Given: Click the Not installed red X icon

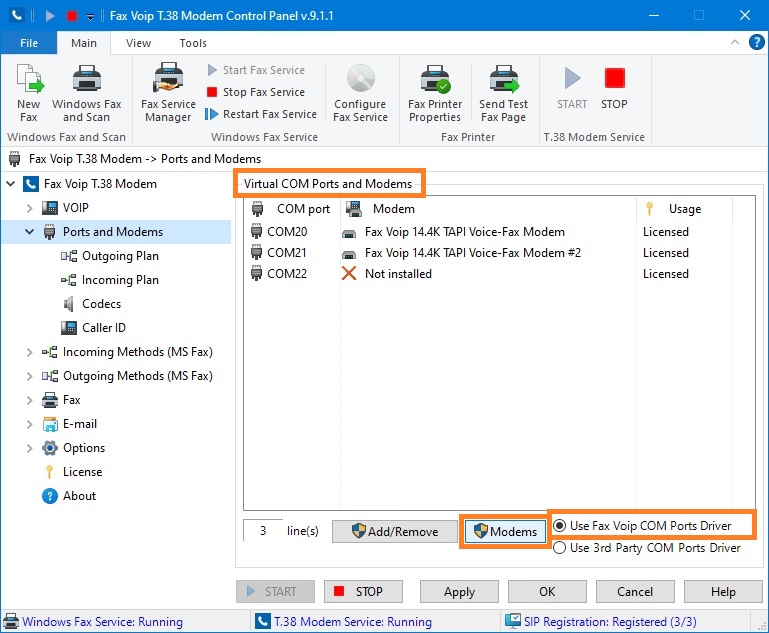Looking at the screenshot, I should (x=349, y=274).
